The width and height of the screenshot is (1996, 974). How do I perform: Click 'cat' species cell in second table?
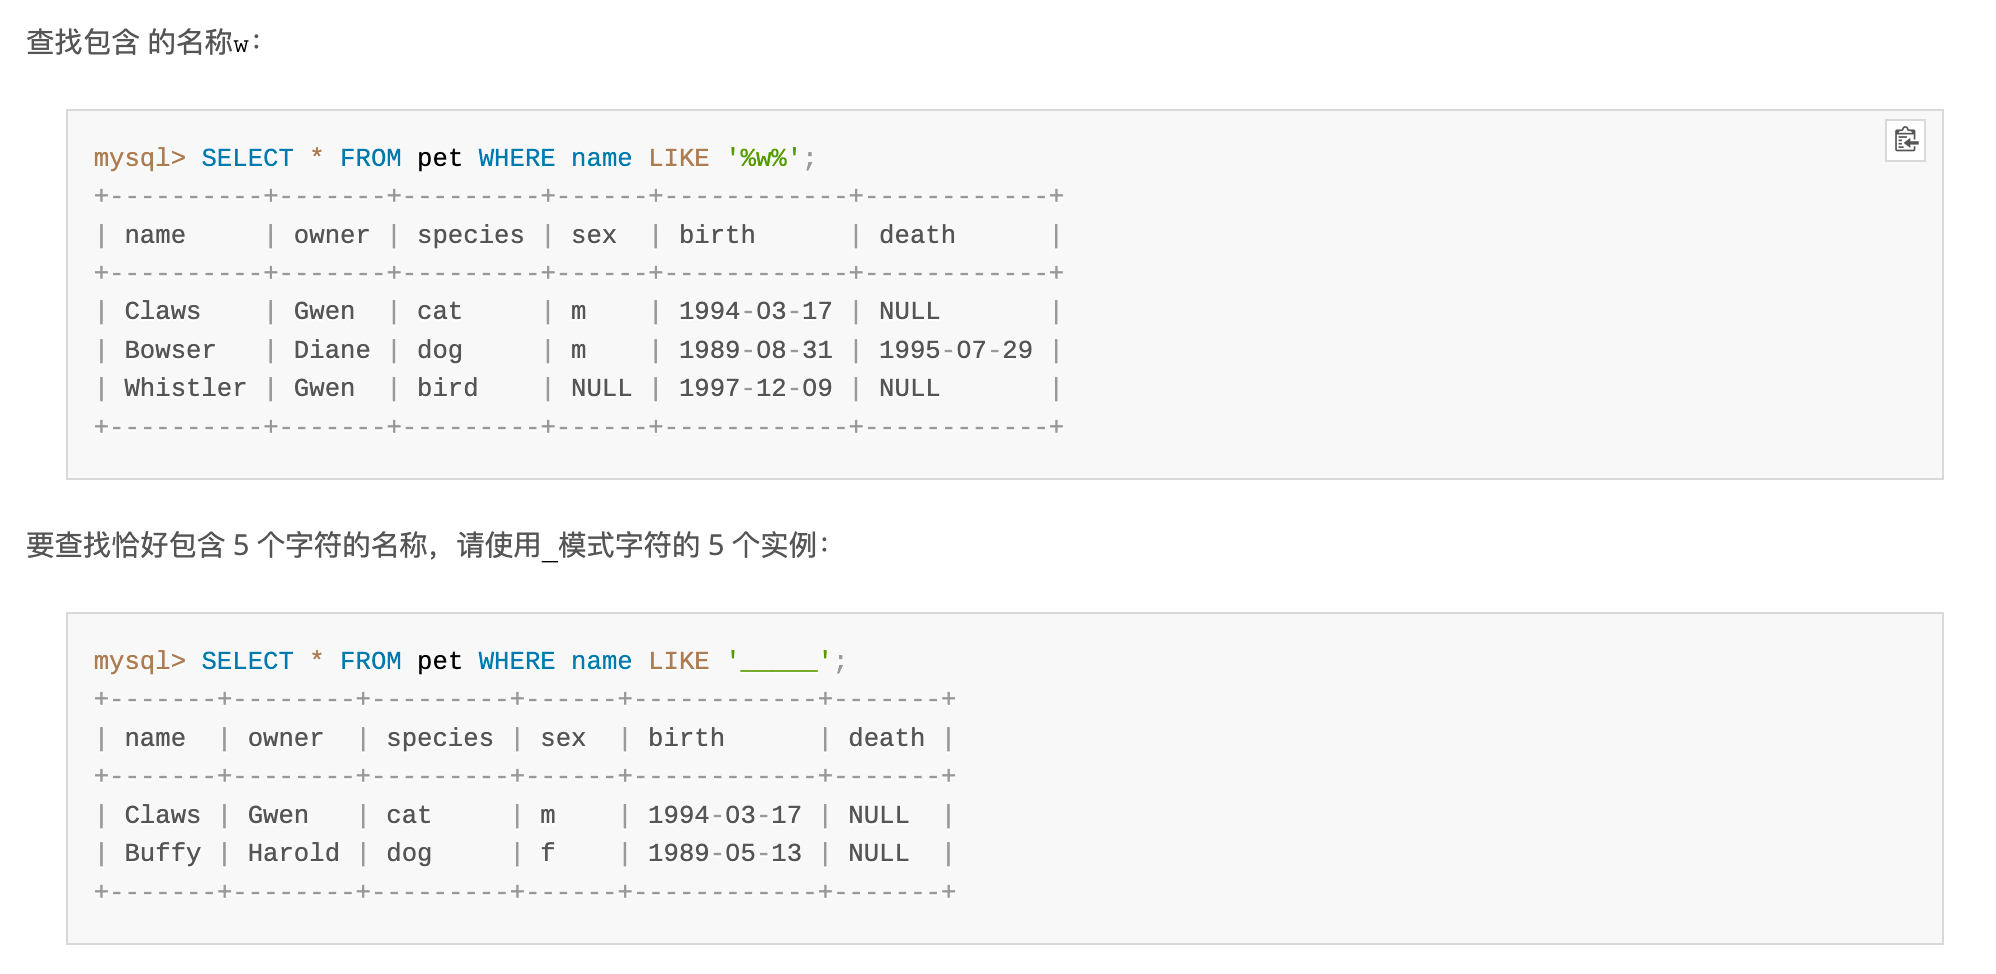coord(408,815)
